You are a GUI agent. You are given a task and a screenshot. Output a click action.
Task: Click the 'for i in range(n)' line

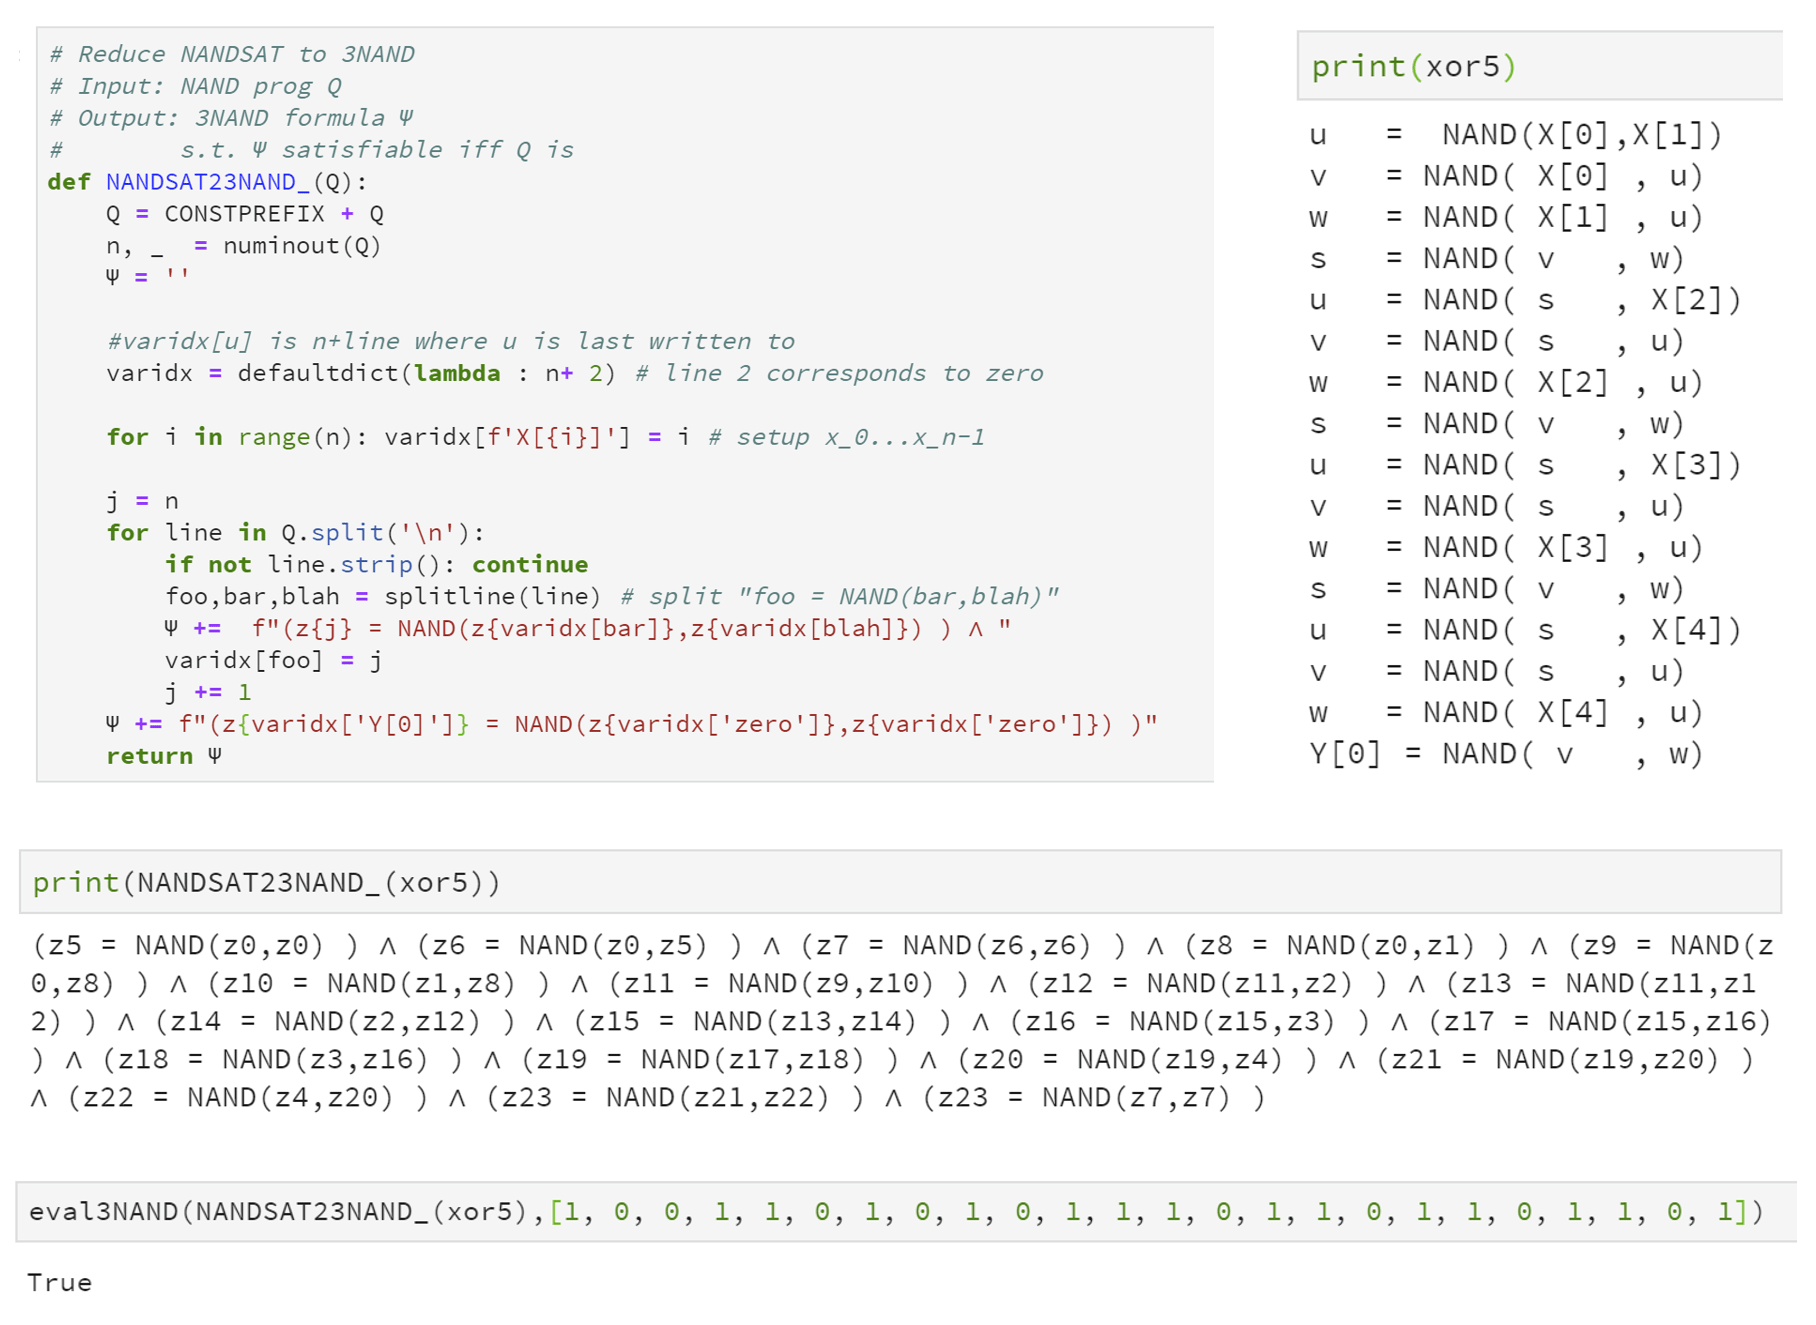point(545,437)
